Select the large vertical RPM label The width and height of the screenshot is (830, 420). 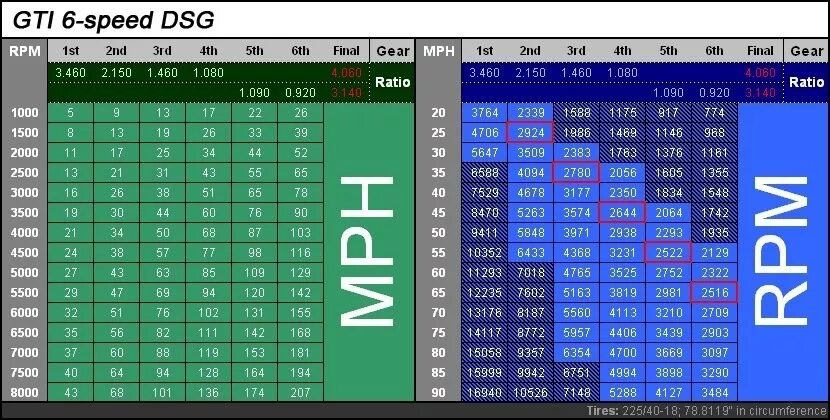click(780, 252)
